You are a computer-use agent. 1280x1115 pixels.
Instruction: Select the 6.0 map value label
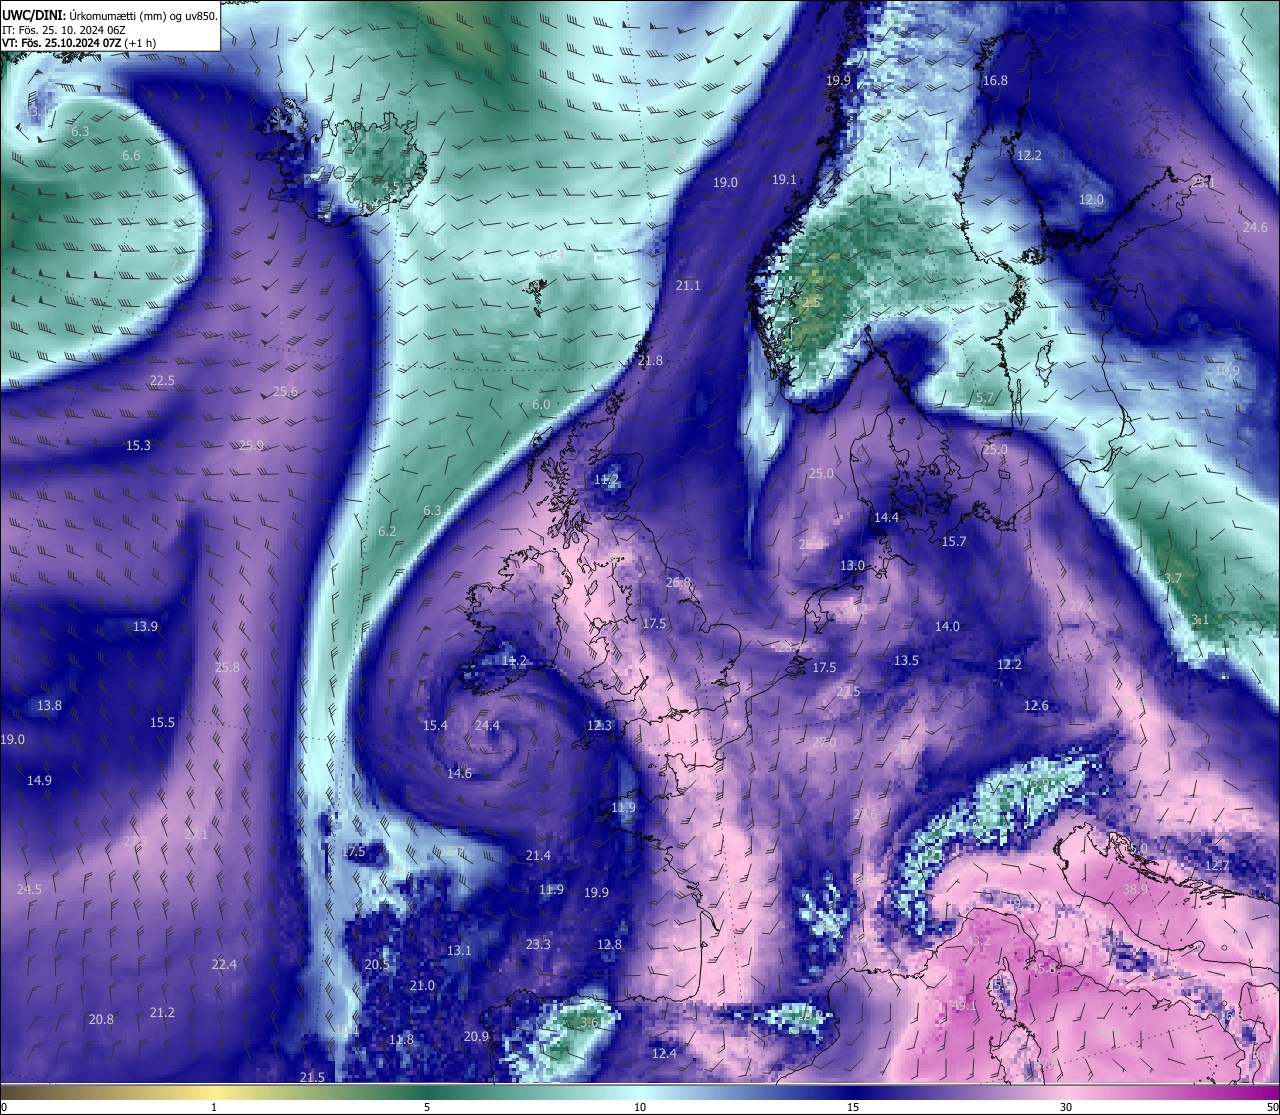[x=541, y=405]
